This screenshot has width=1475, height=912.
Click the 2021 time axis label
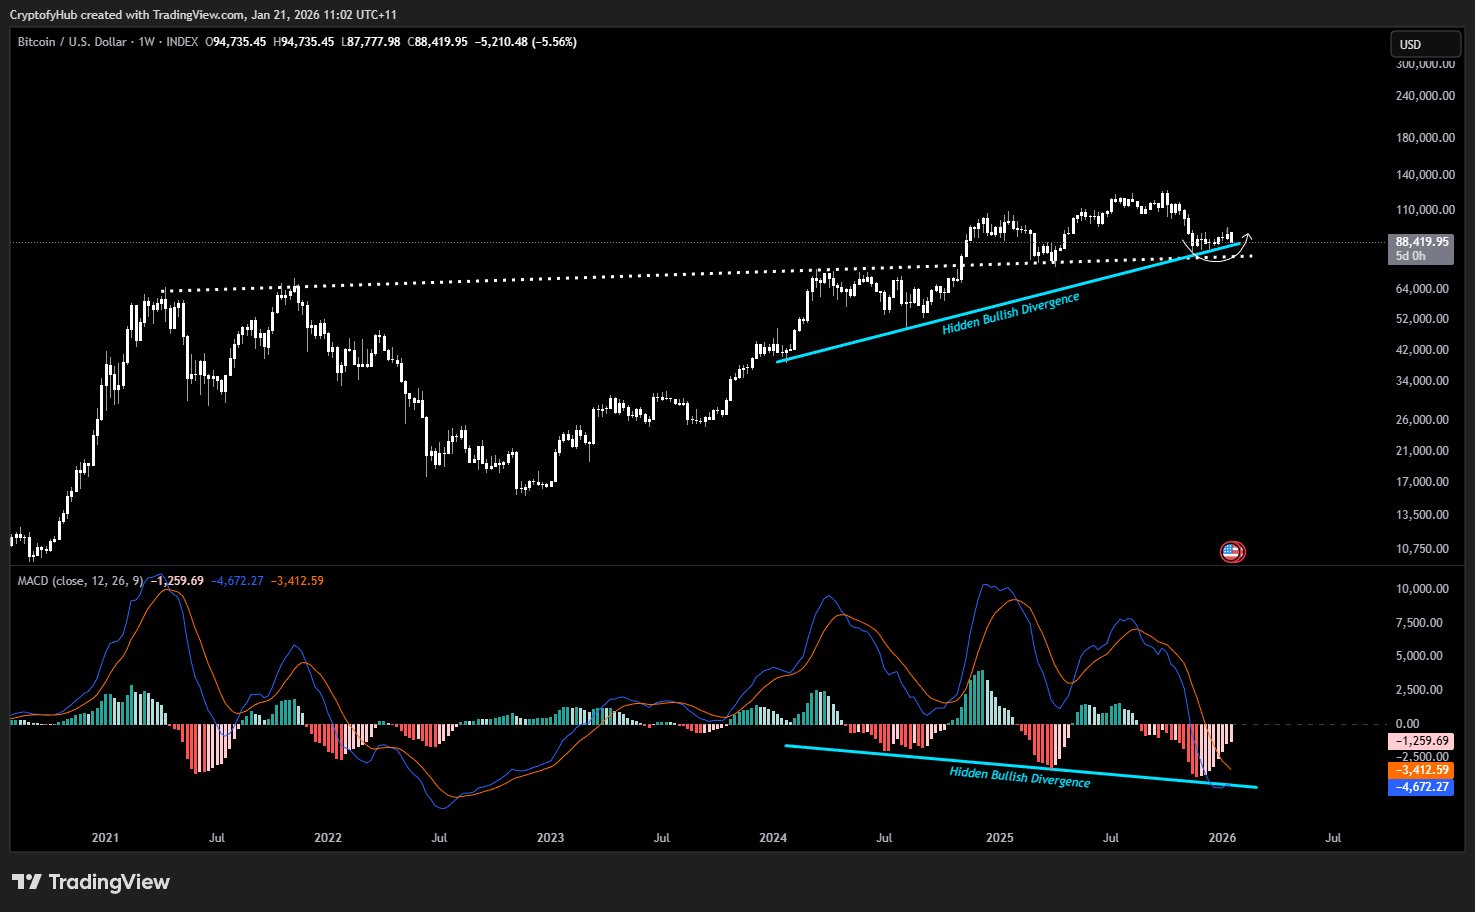coord(105,838)
